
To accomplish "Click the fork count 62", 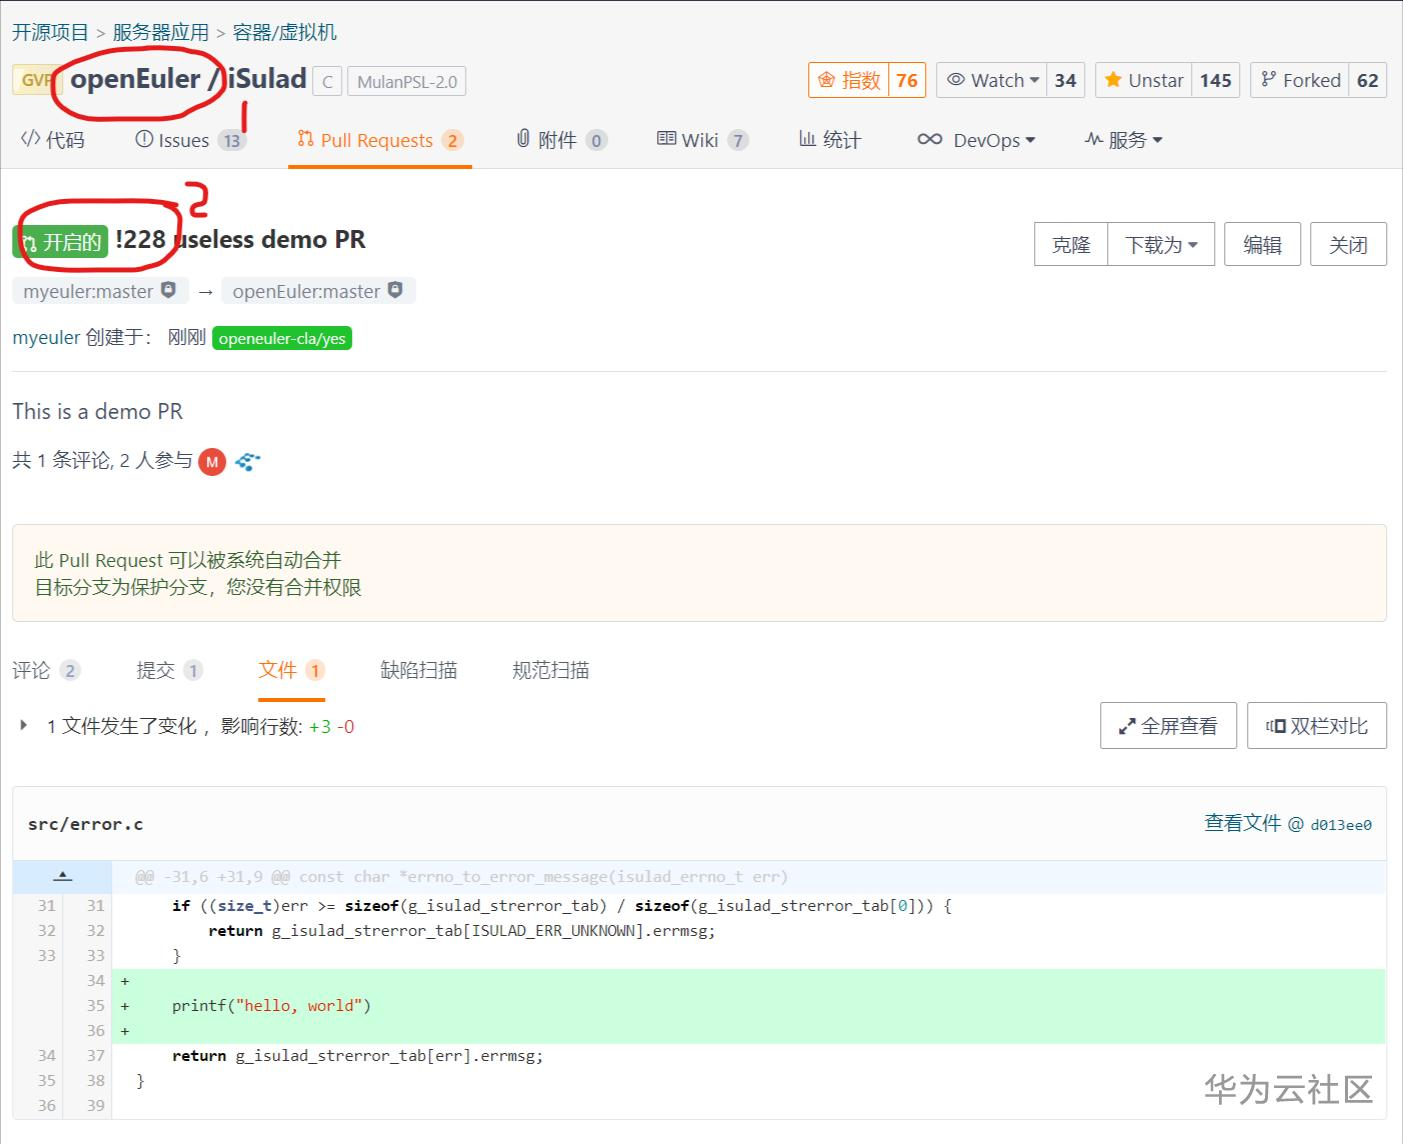I will (1368, 80).
